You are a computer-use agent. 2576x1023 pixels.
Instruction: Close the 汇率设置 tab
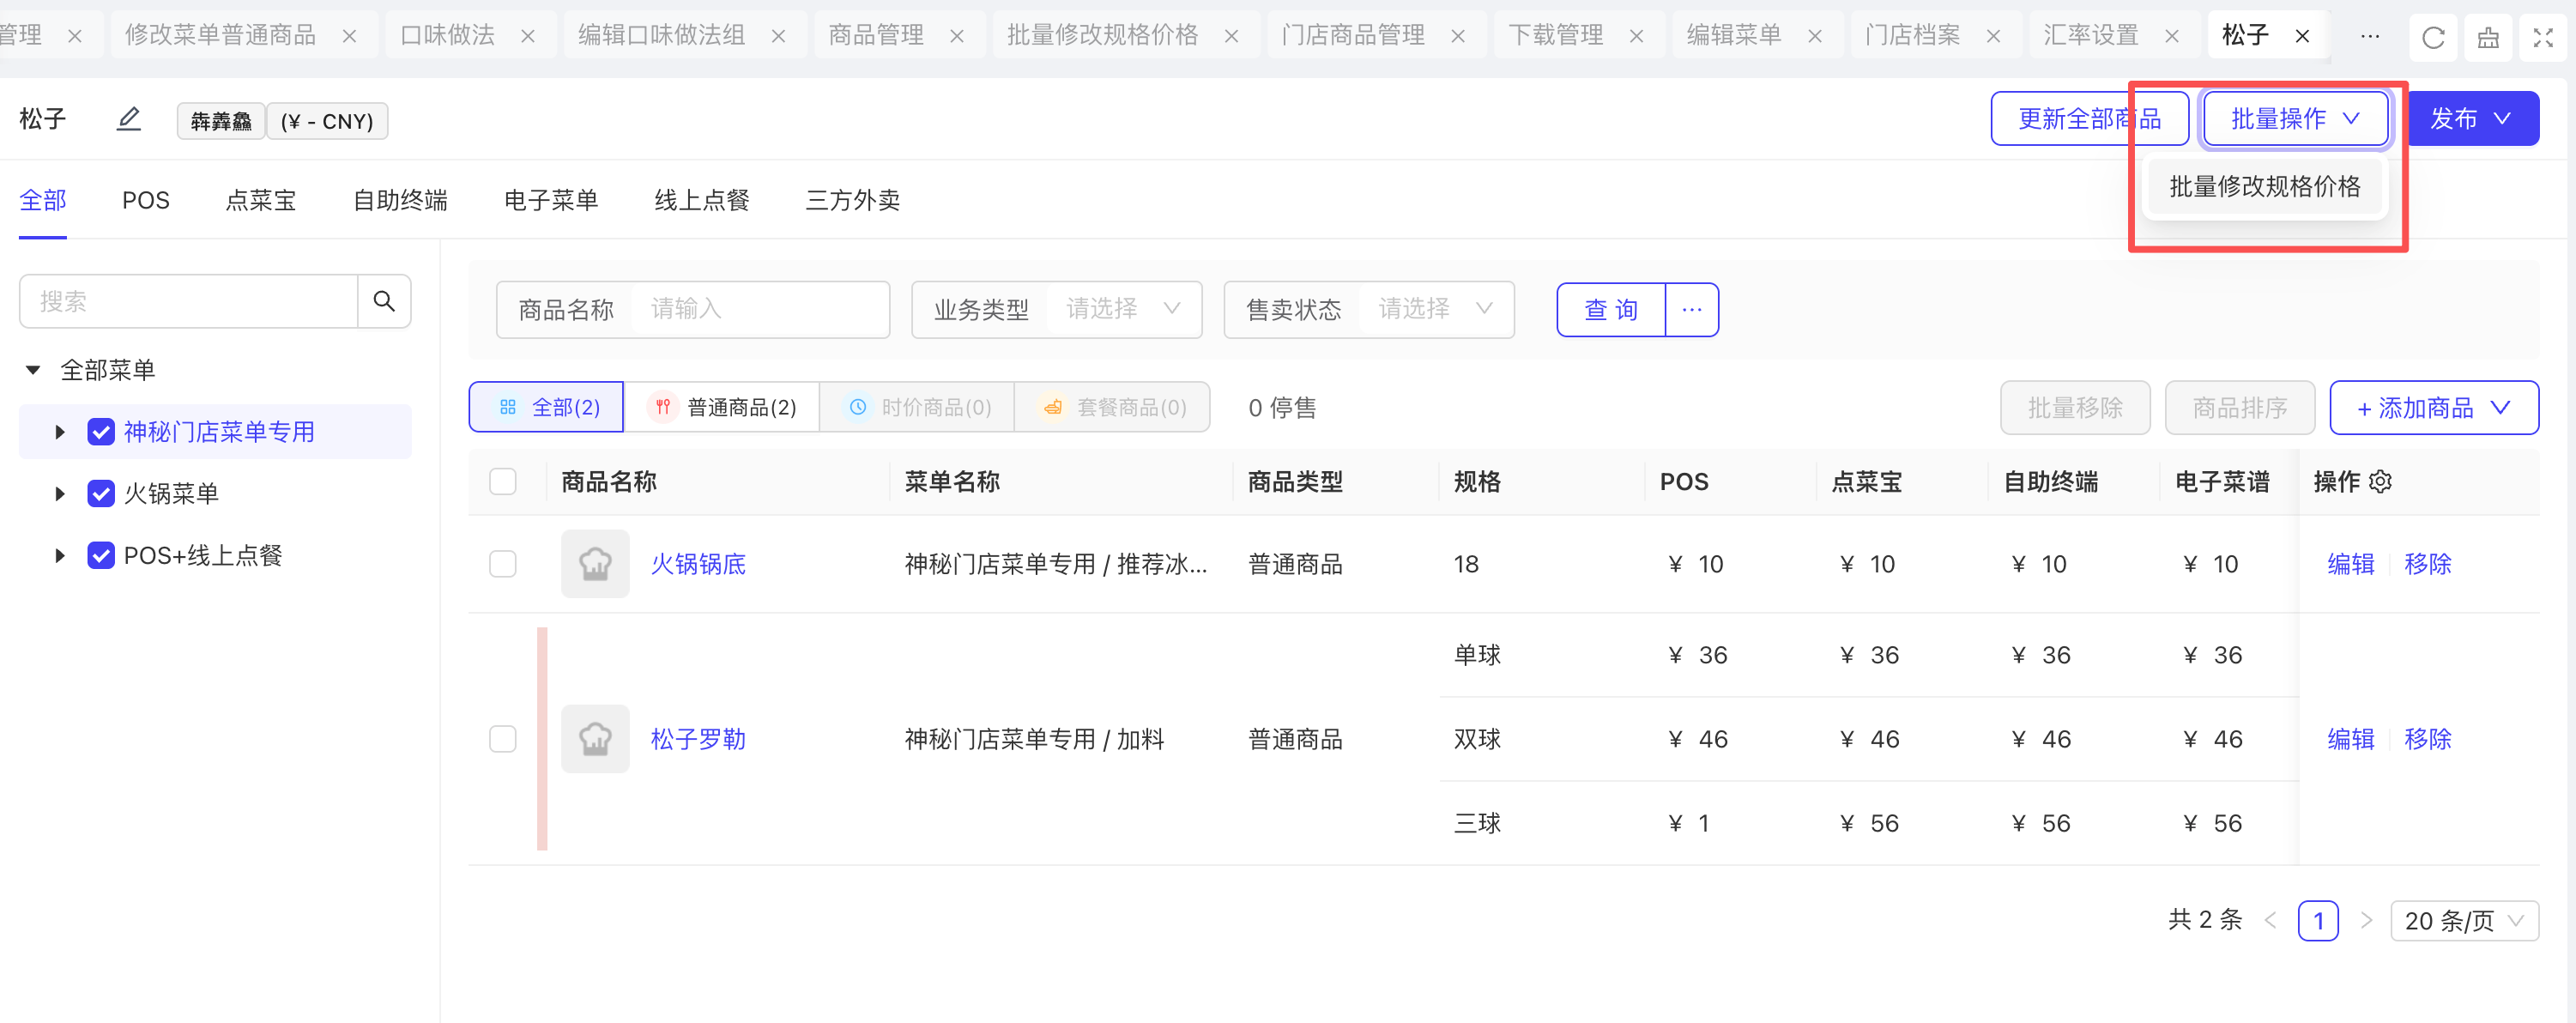(2172, 36)
